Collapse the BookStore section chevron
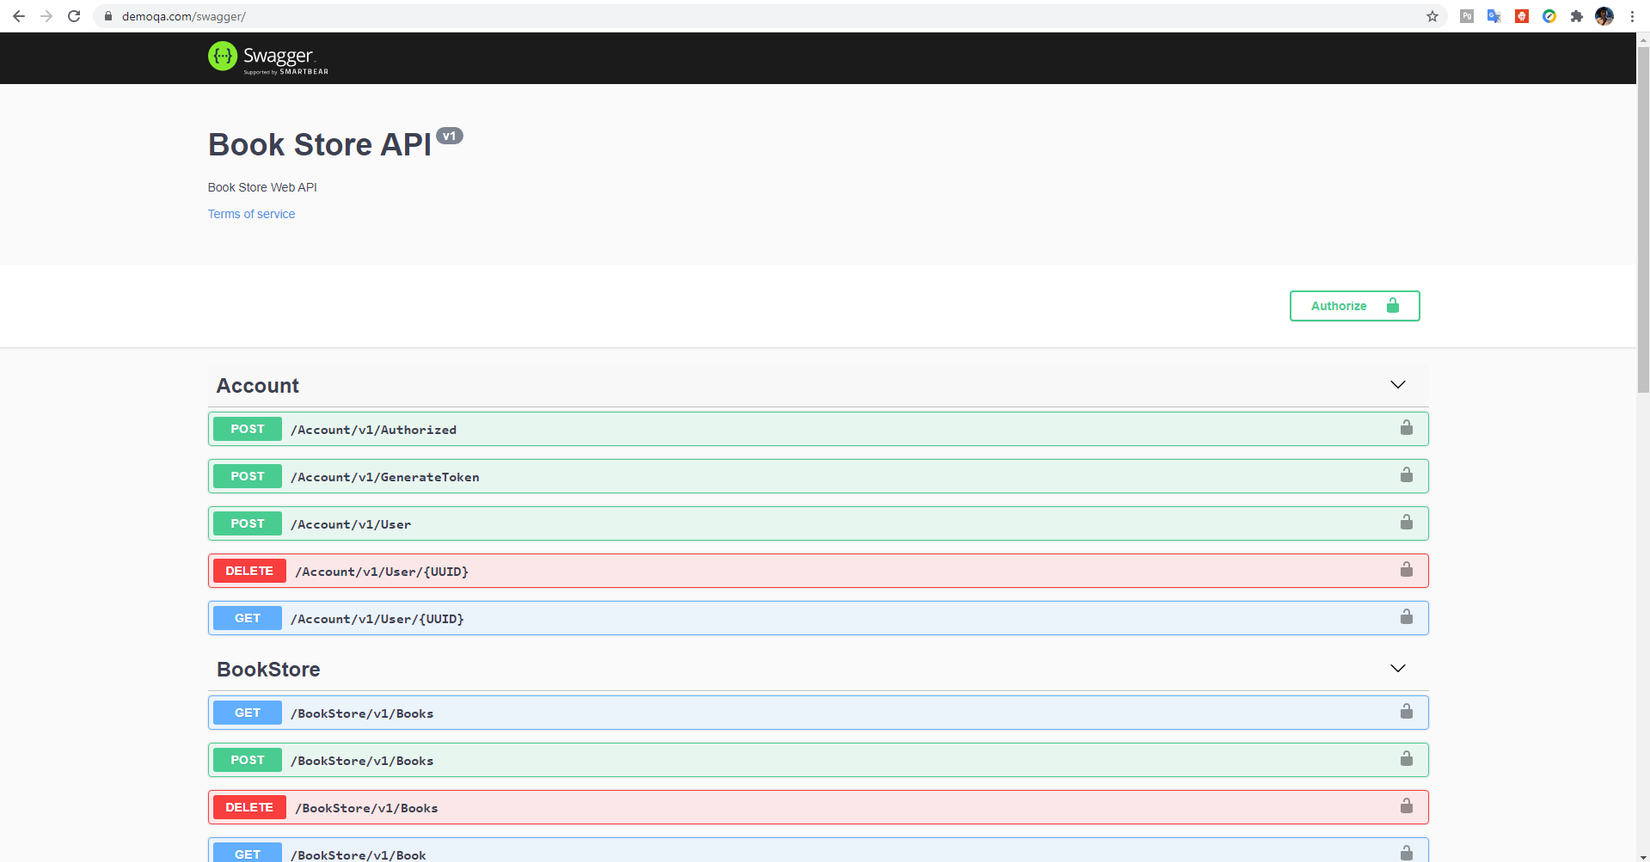The image size is (1650, 862). pos(1398,668)
